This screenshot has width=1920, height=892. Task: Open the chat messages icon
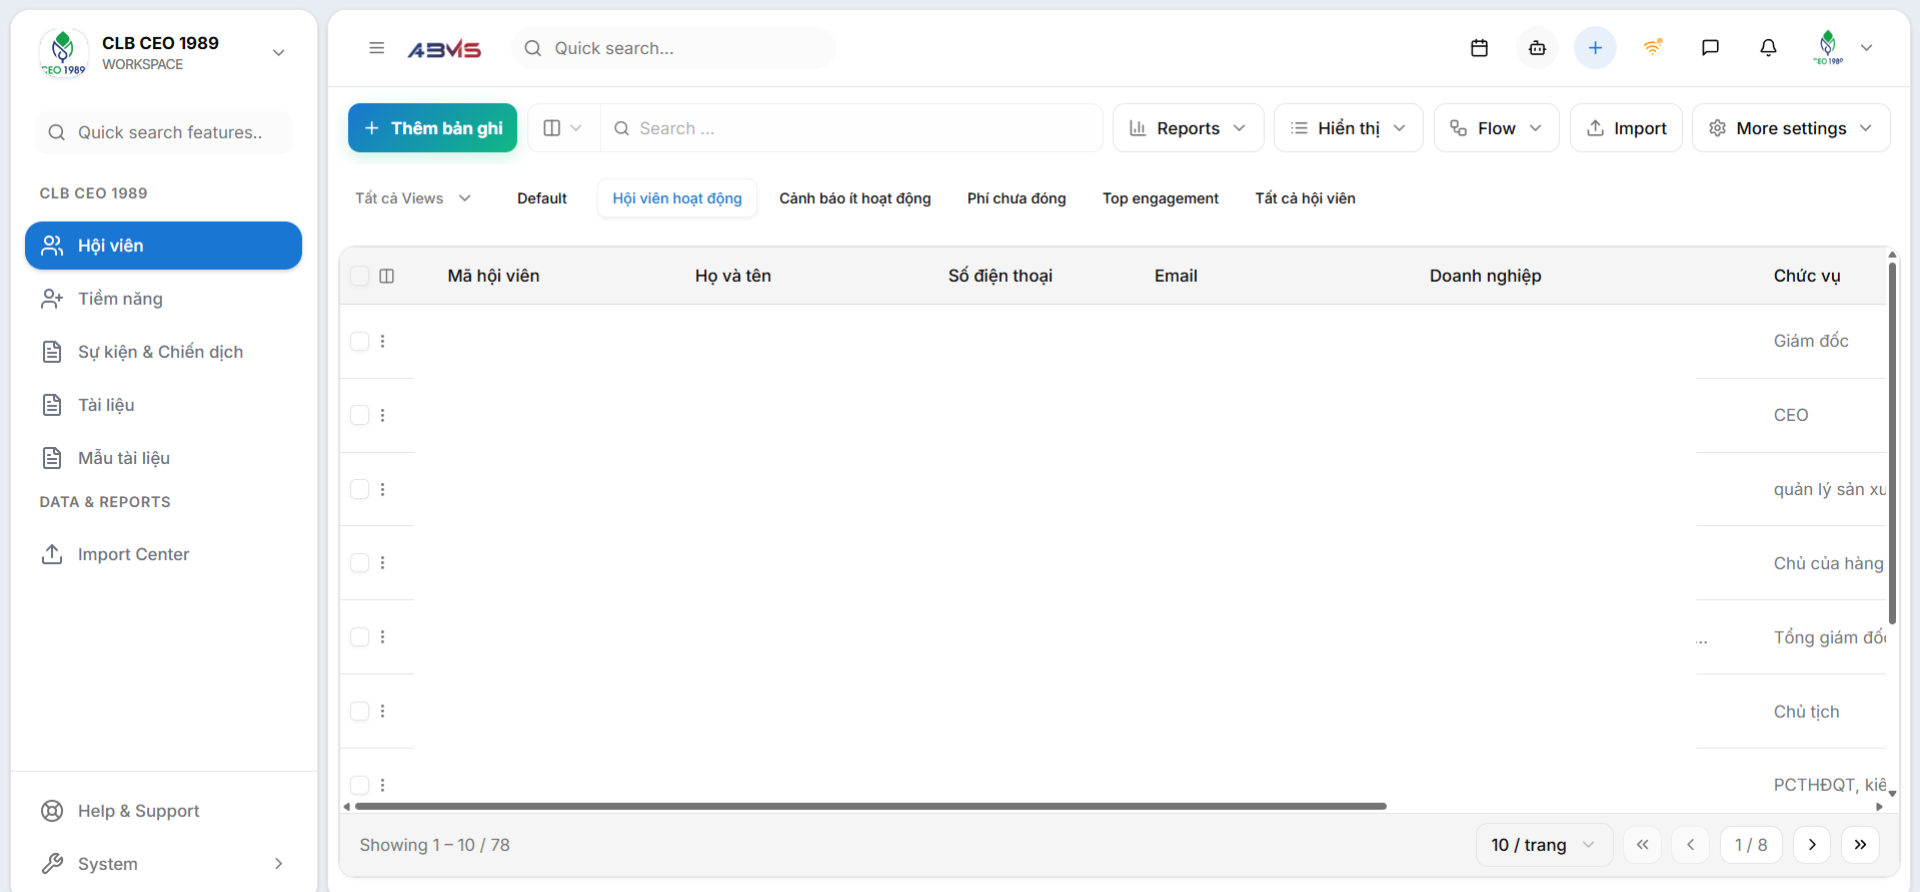(1710, 48)
